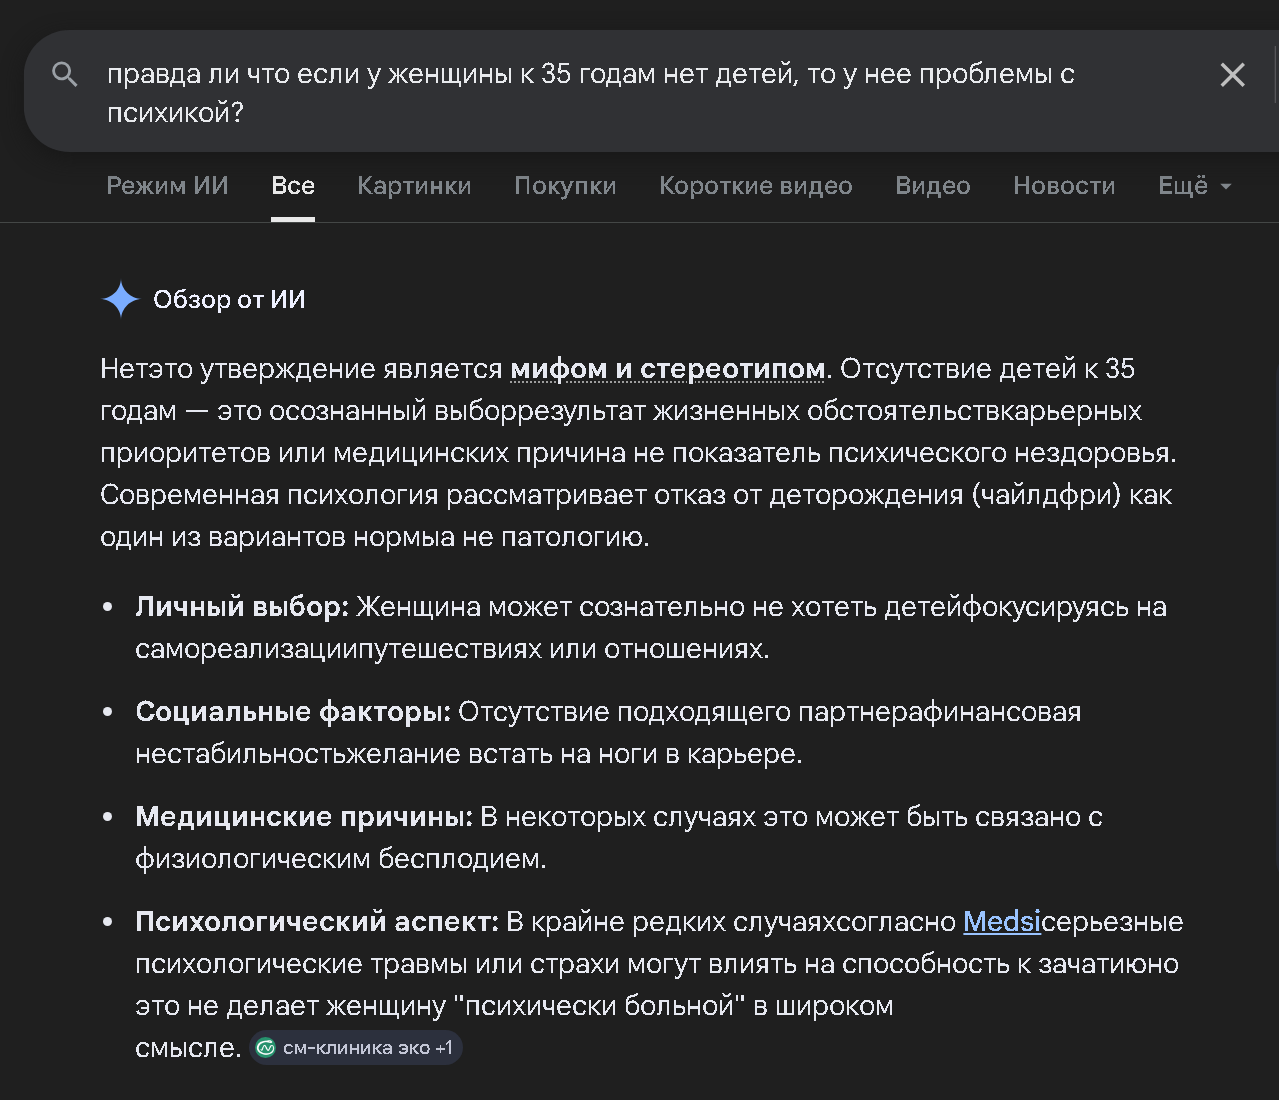
Task: Expand the Ещё dropdown menu
Action: (1194, 186)
